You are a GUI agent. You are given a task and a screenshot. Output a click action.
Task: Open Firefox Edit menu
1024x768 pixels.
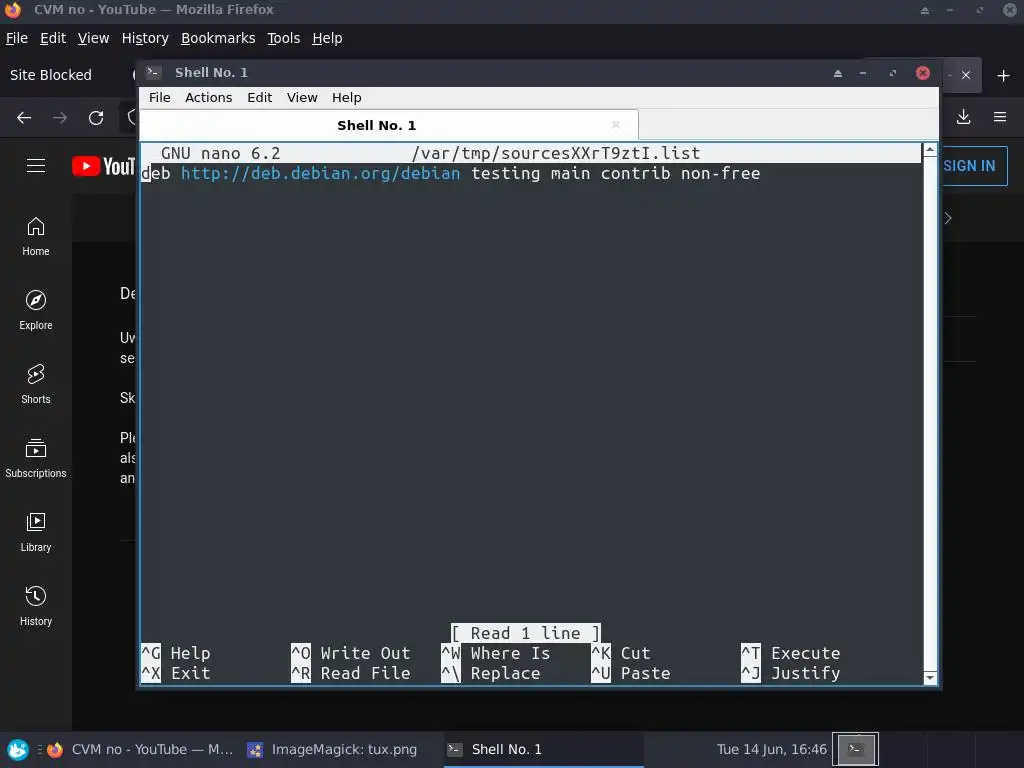coord(53,39)
